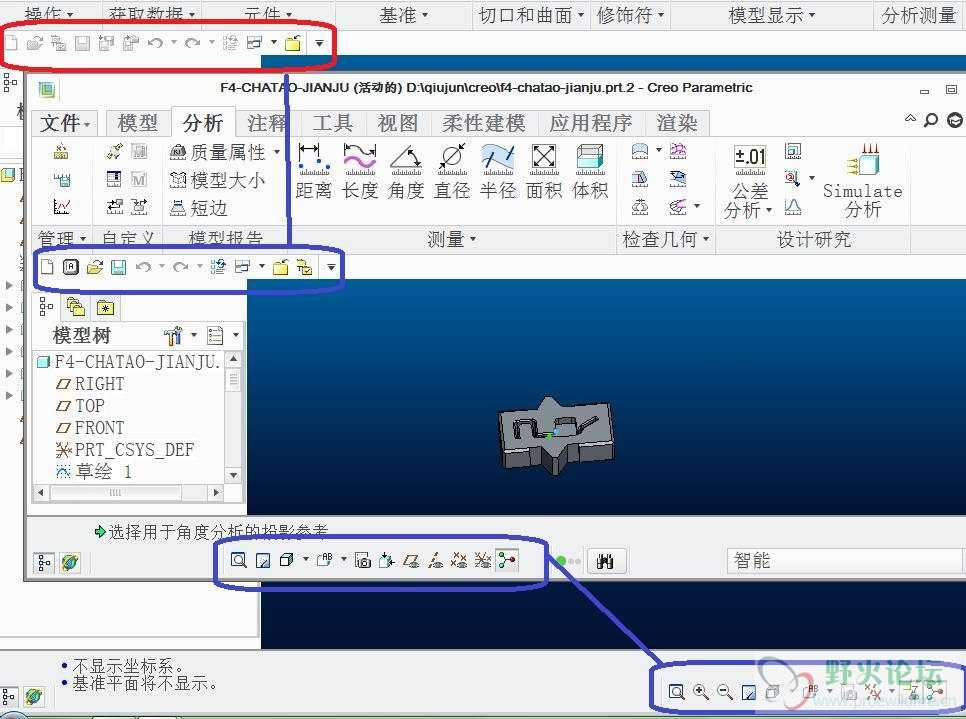Toggle datum point display in the graphics toolbar
966x719 pixels.
click(x=458, y=560)
